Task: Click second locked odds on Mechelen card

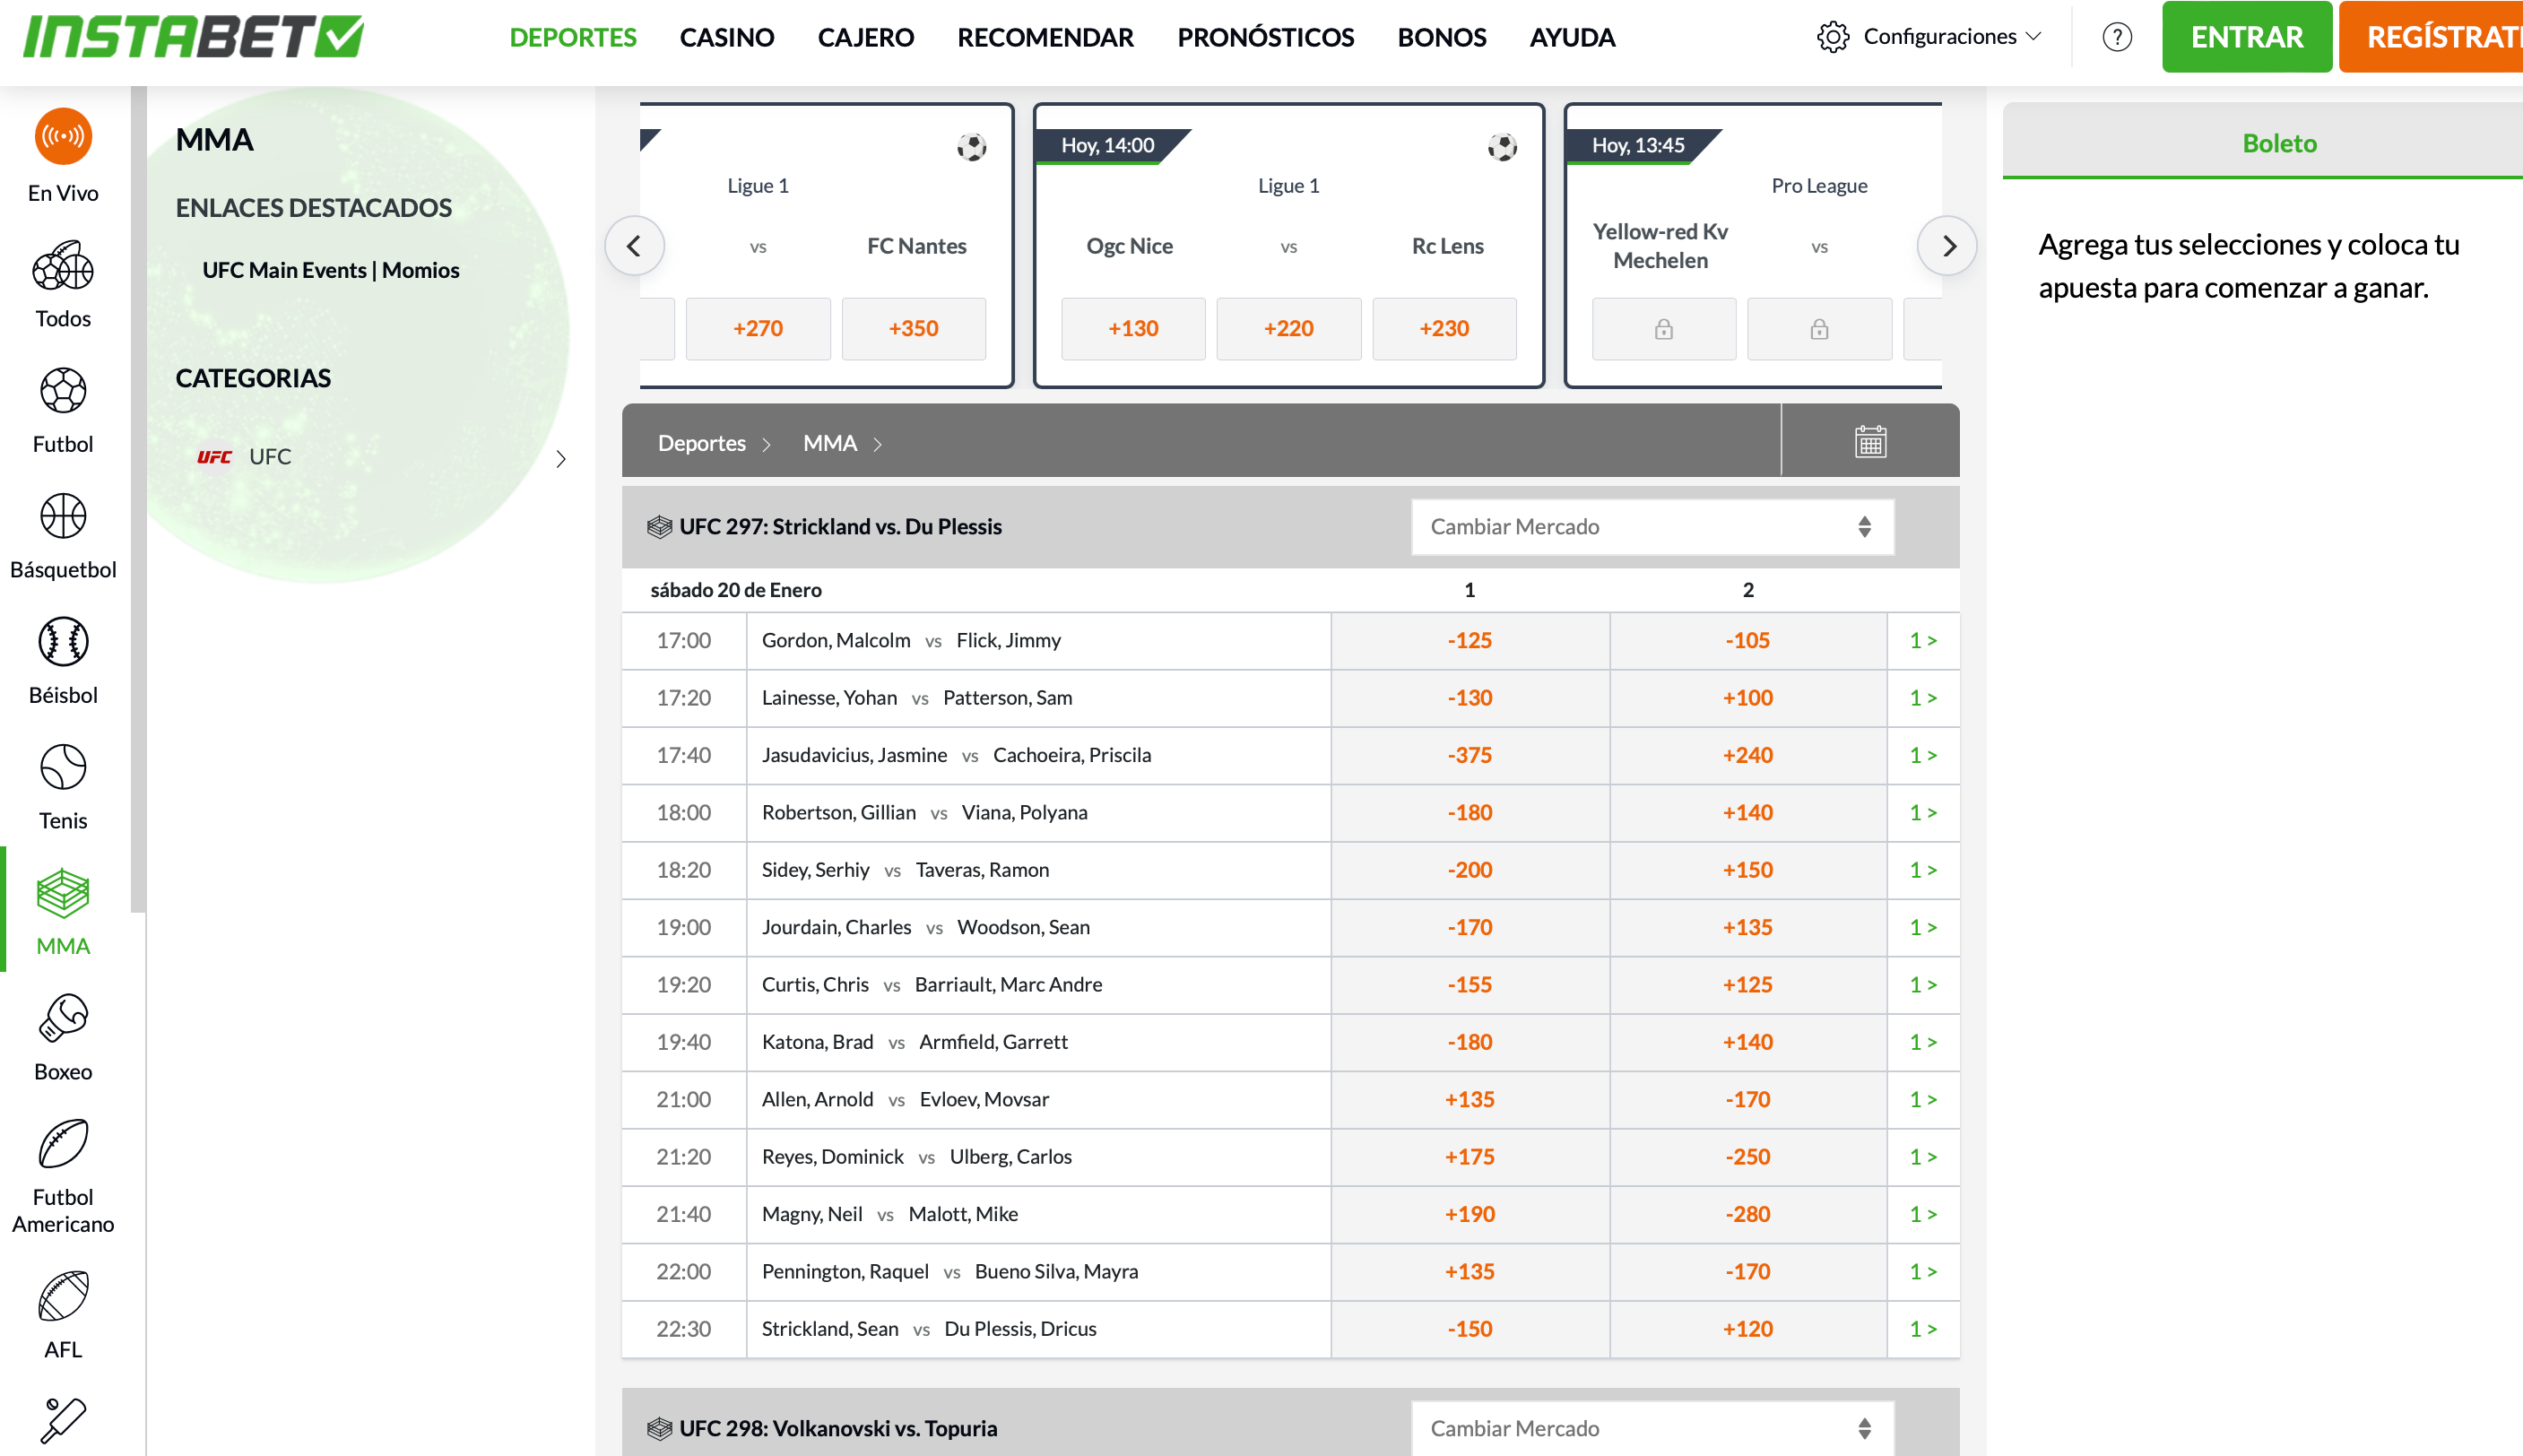Action: 1819,328
